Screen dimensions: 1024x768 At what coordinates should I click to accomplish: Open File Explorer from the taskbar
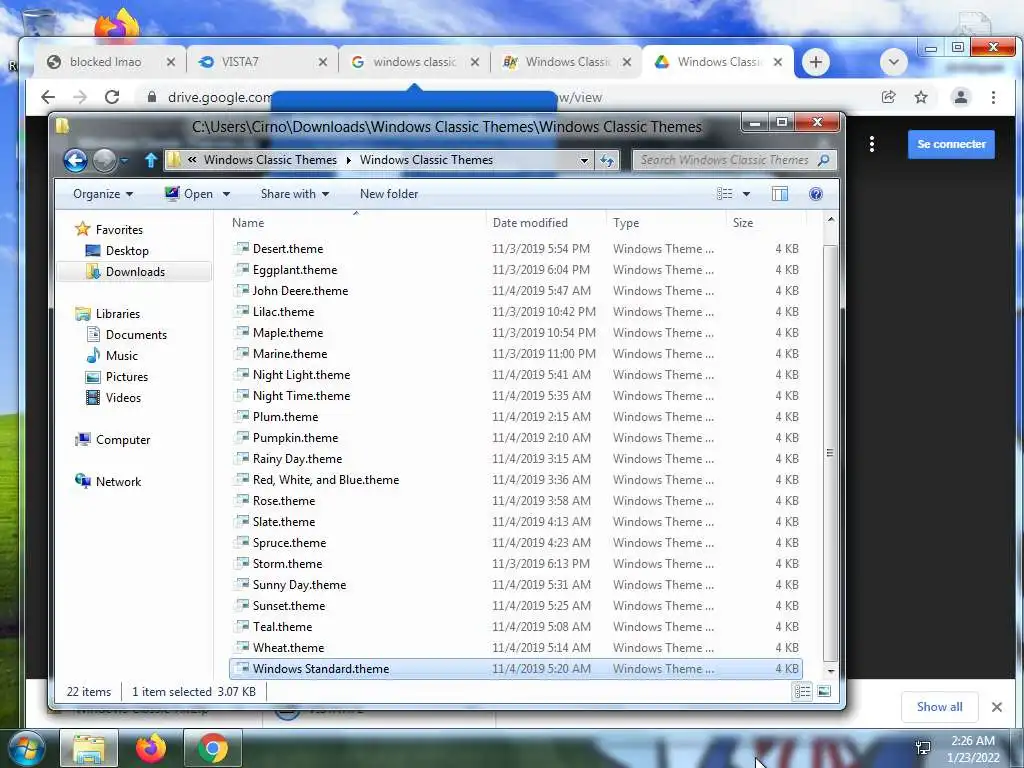(x=89, y=748)
